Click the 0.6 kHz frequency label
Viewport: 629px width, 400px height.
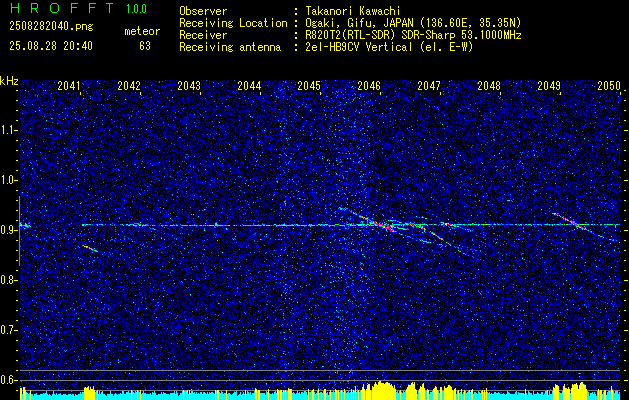tap(8, 380)
